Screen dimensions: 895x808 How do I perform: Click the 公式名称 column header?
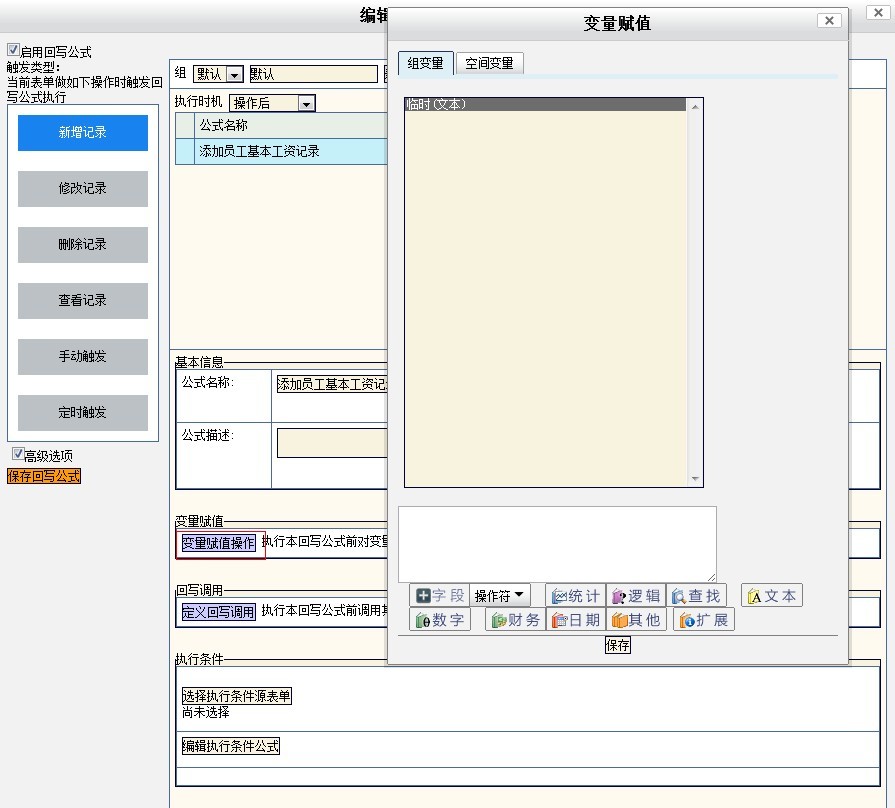[290, 126]
